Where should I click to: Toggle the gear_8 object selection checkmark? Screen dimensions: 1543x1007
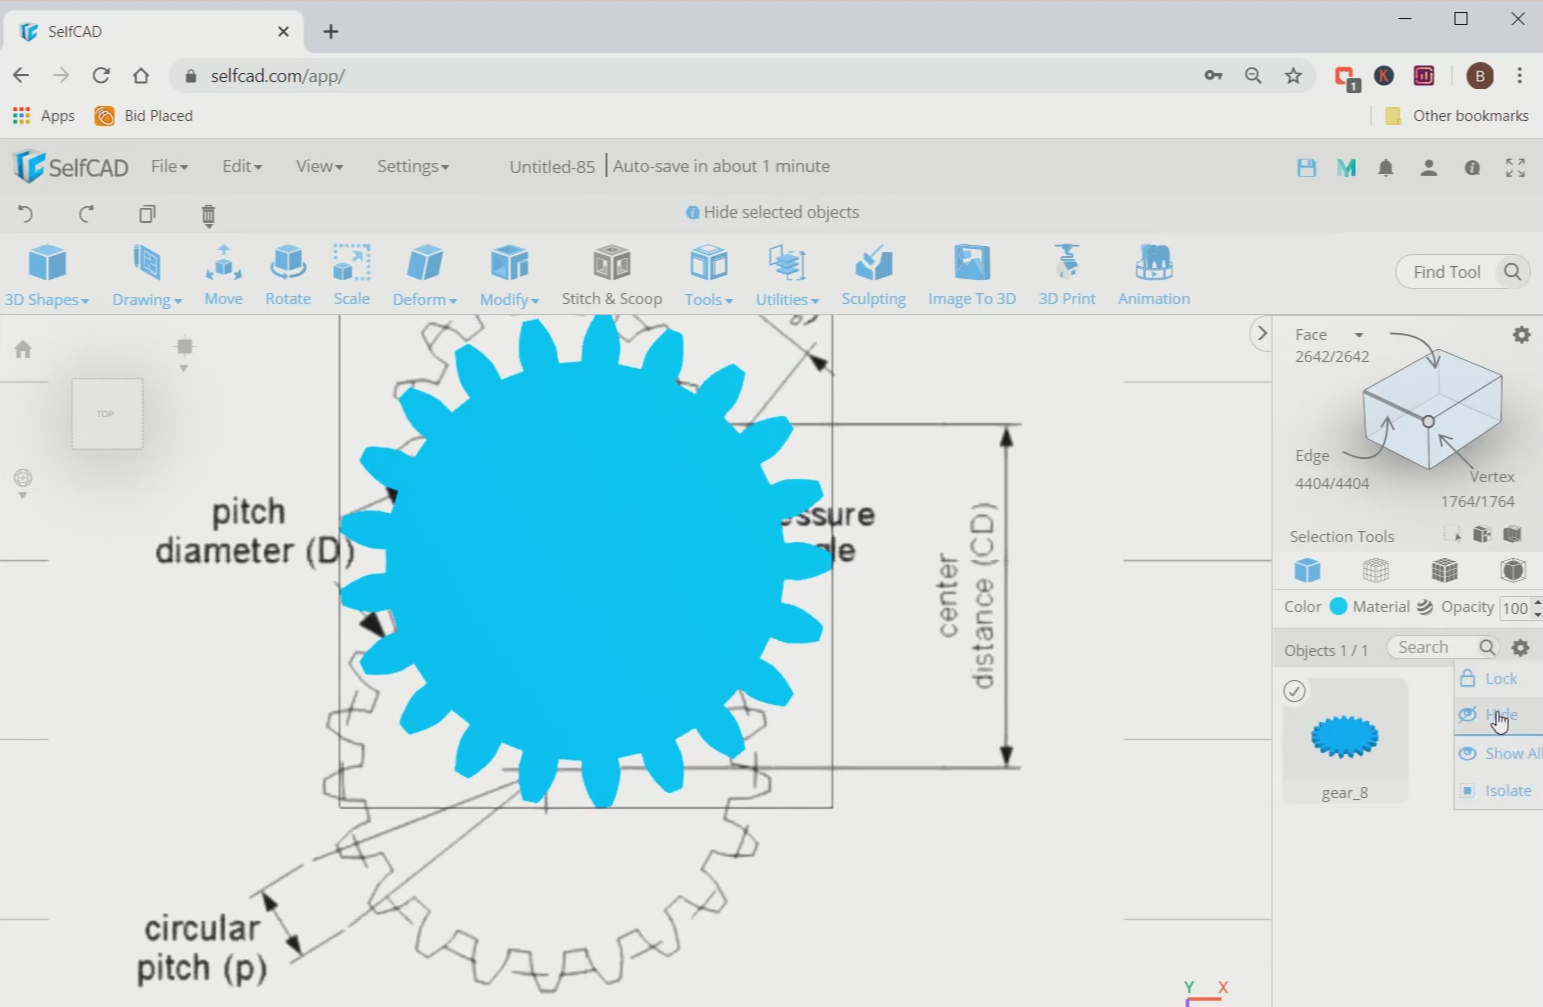(x=1294, y=691)
